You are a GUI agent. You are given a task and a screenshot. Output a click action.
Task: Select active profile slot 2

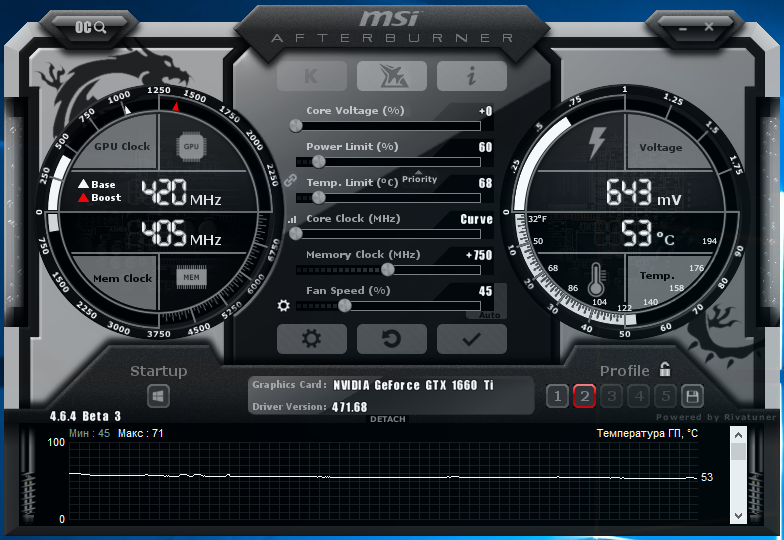click(x=584, y=396)
